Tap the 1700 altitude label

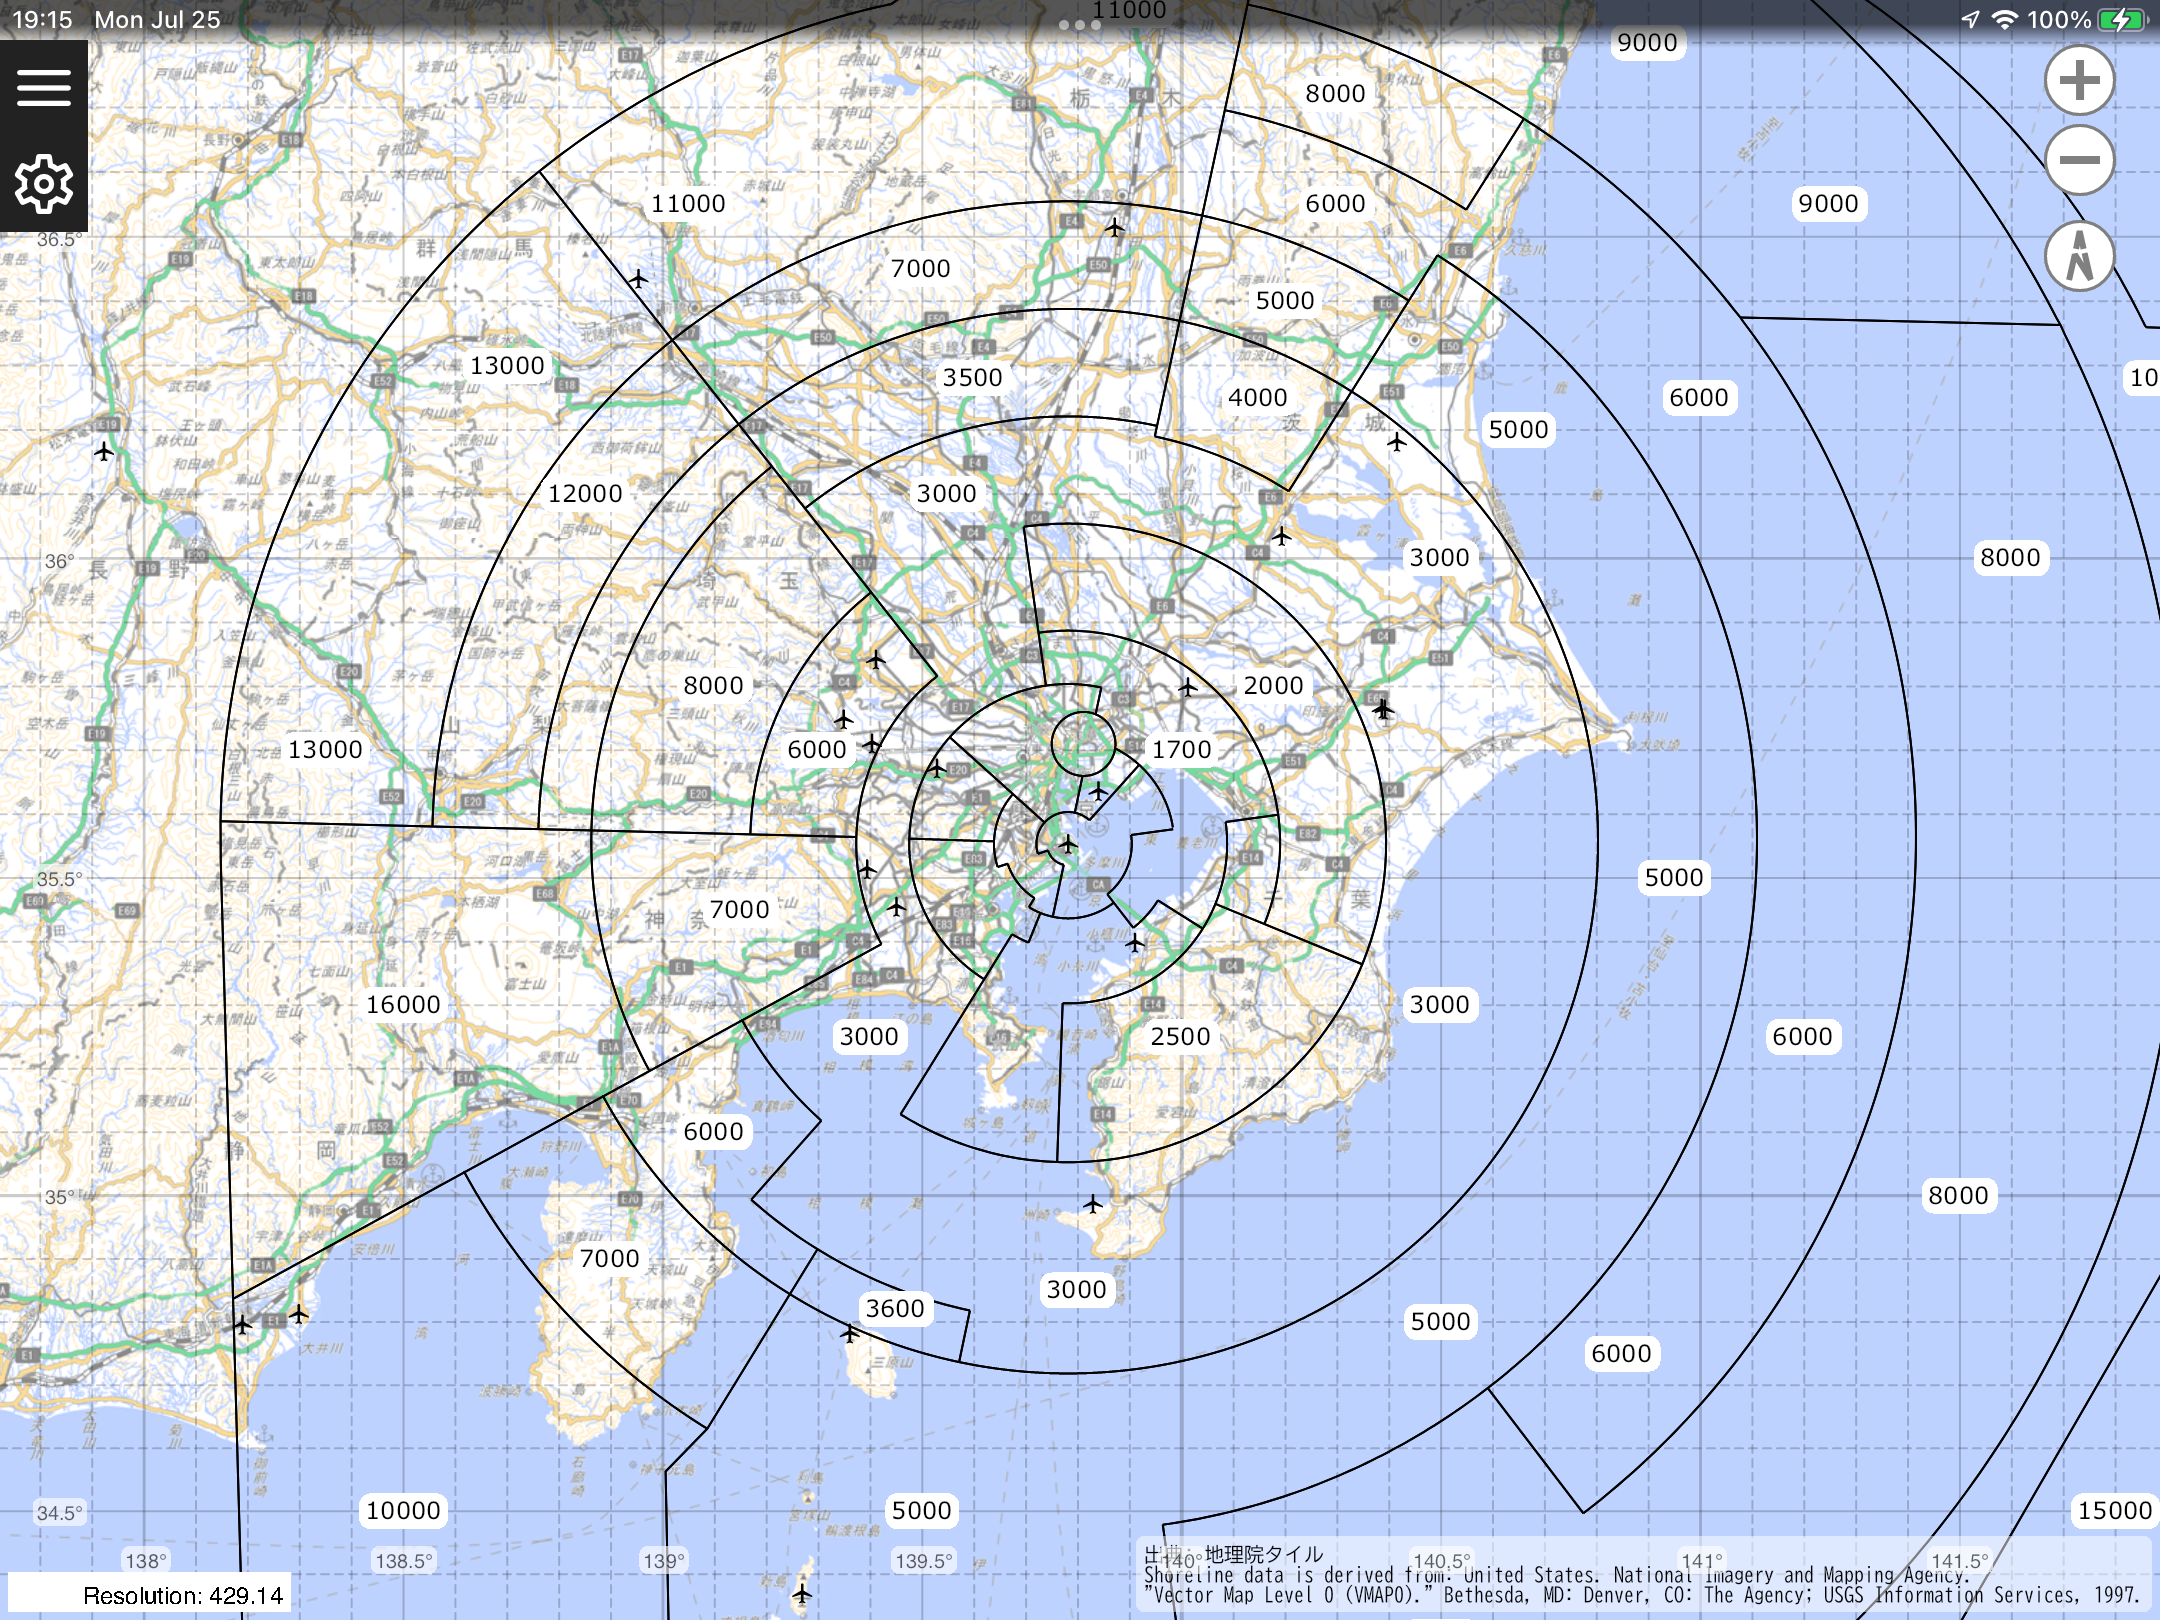click(1181, 749)
